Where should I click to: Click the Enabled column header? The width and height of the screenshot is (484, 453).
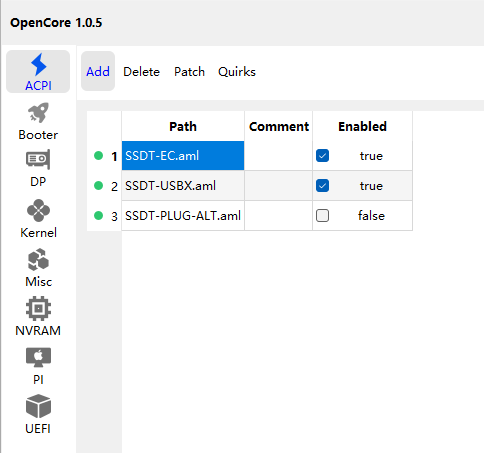pos(362,126)
